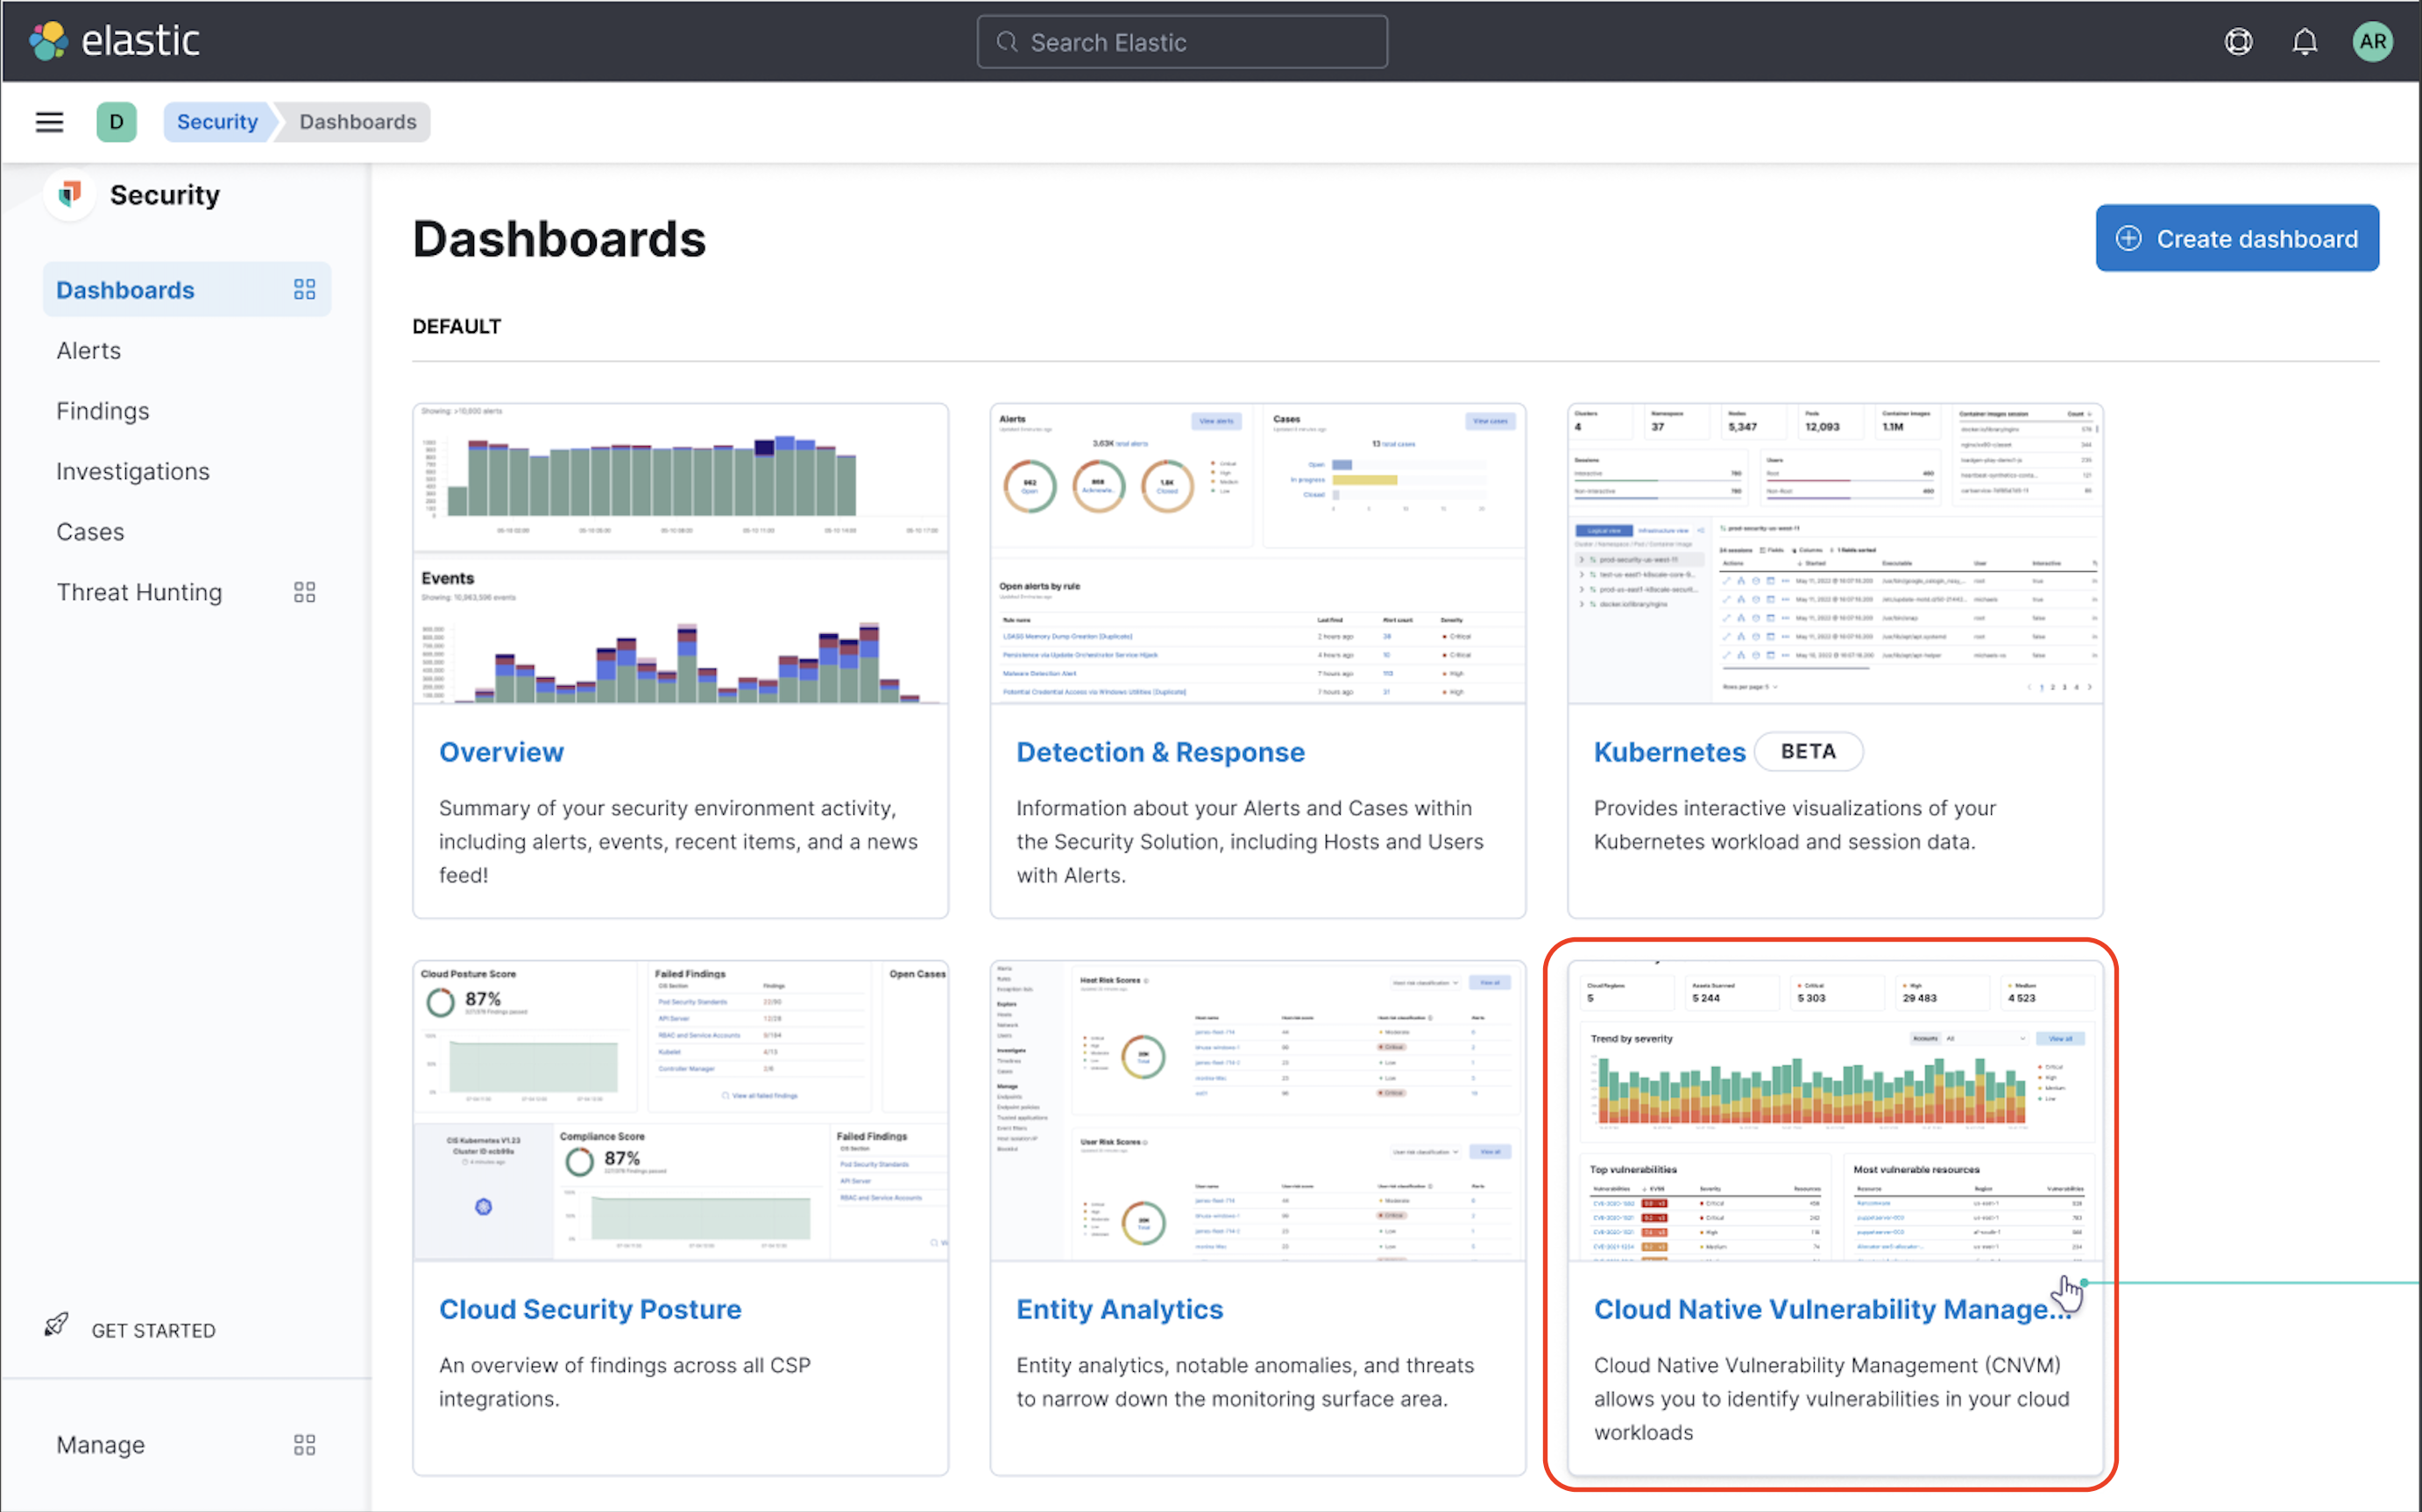The height and width of the screenshot is (1512, 2422).
Task: Open Cases from the sidebar
Action: (x=90, y=531)
